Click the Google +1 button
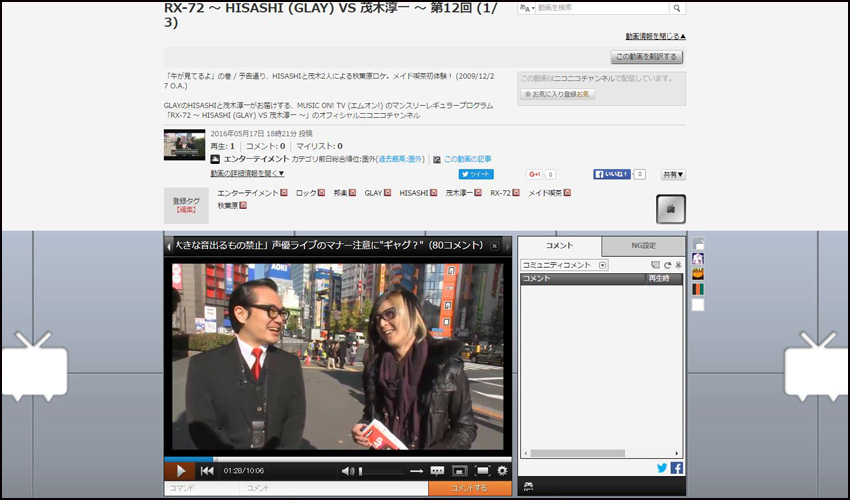Viewport: 850px width, 500px height. click(535, 174)
